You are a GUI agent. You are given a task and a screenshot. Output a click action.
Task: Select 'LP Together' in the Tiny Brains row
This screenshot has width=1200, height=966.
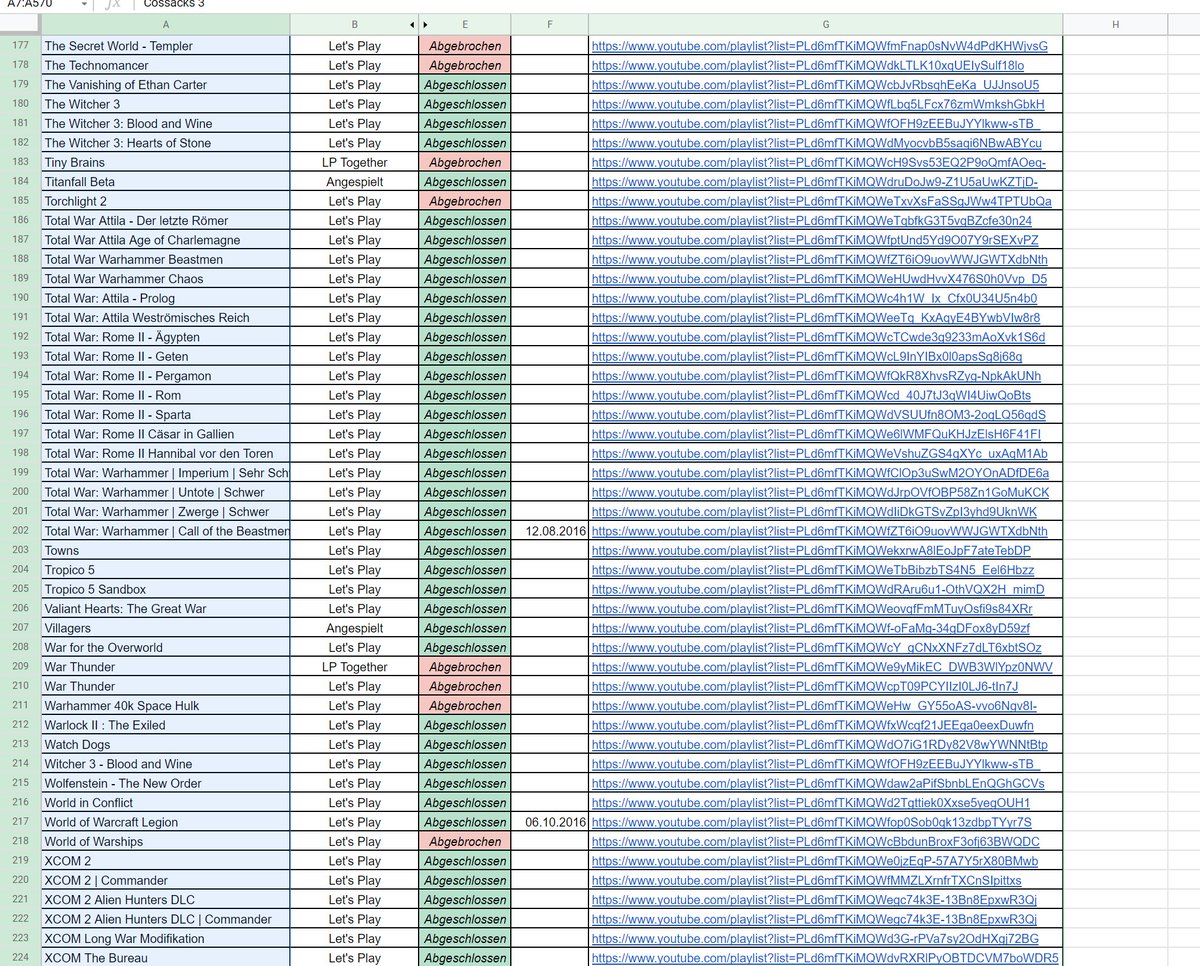(355, 162)
